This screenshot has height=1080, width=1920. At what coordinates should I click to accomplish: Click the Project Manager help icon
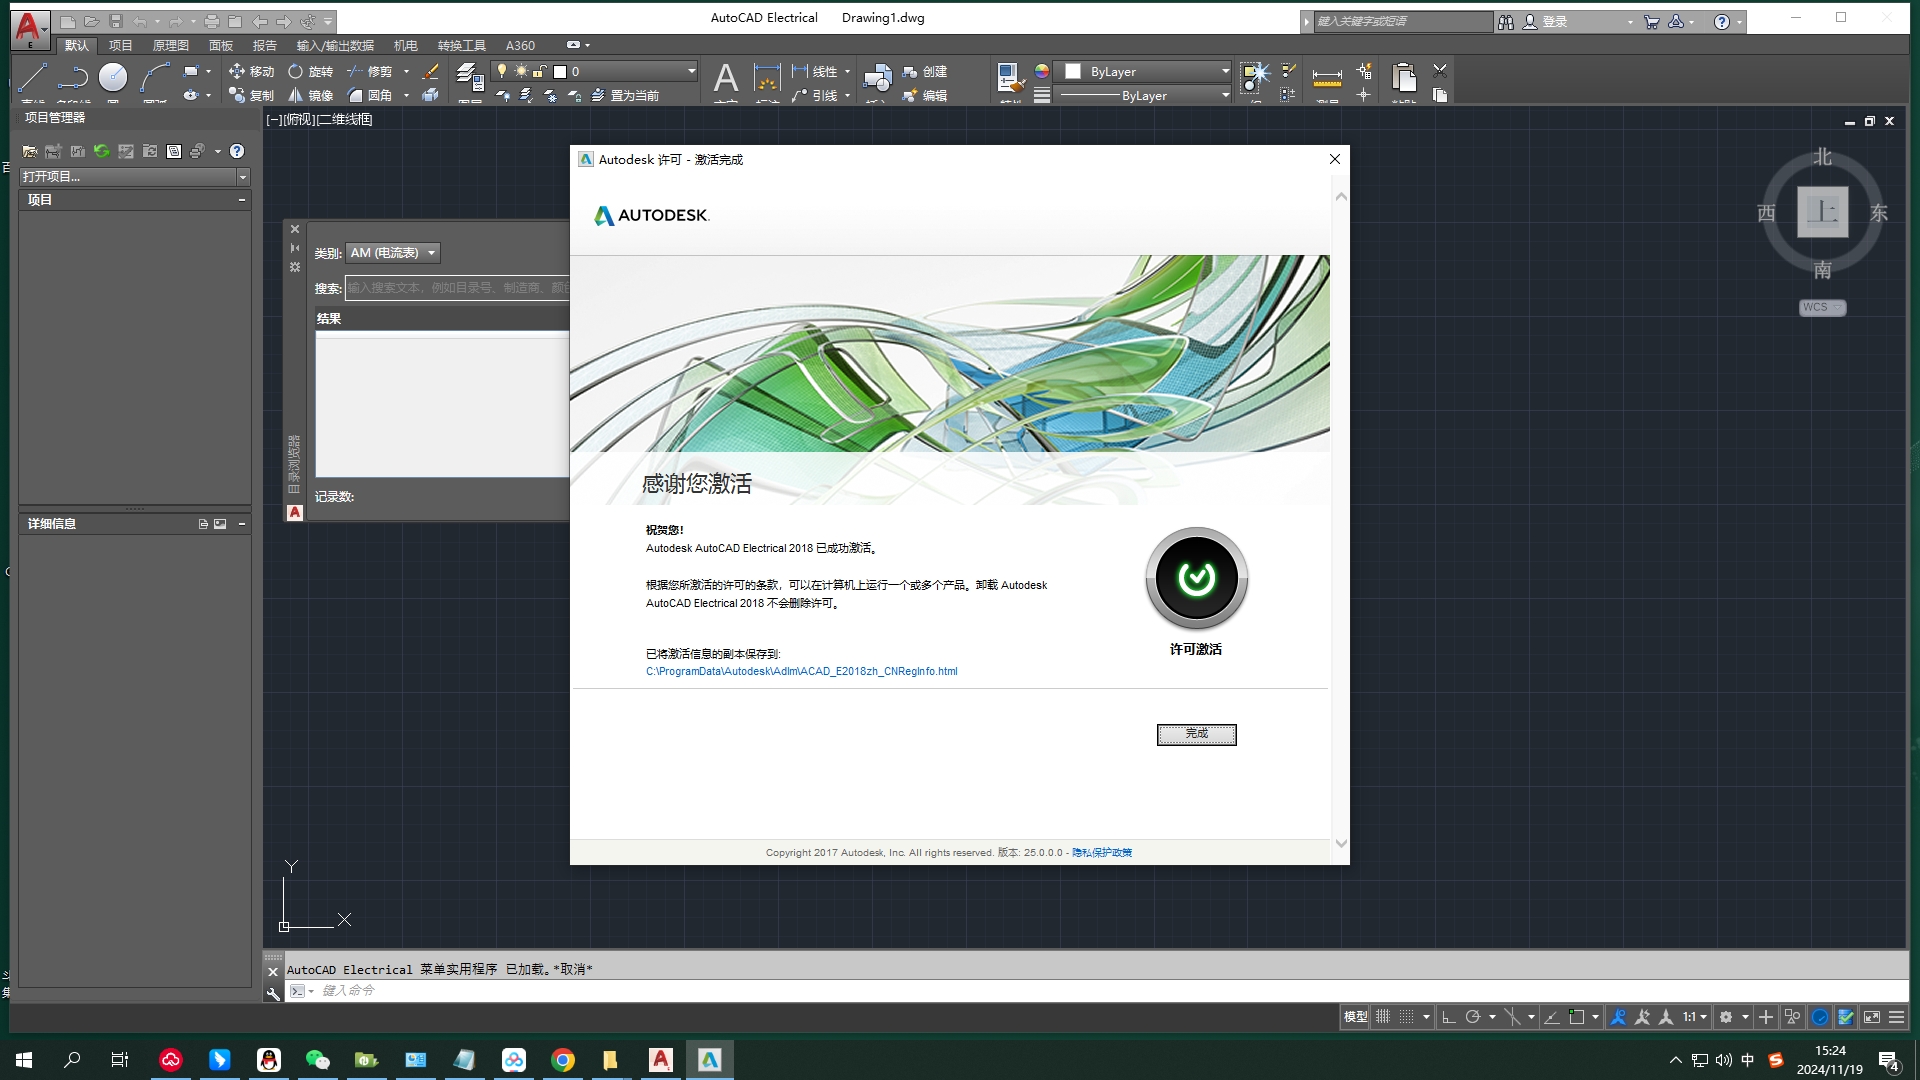click(x=237, y=151)
